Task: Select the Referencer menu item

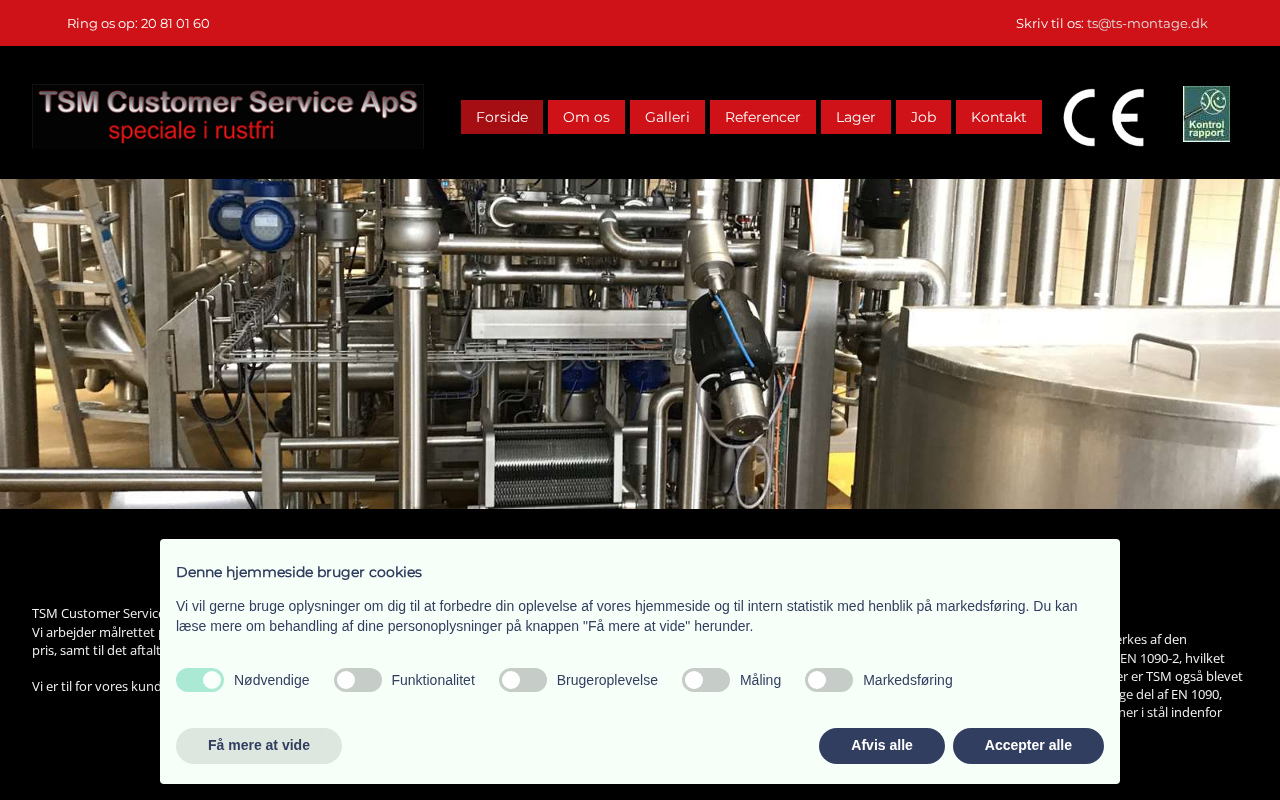Action: (763, 117)
